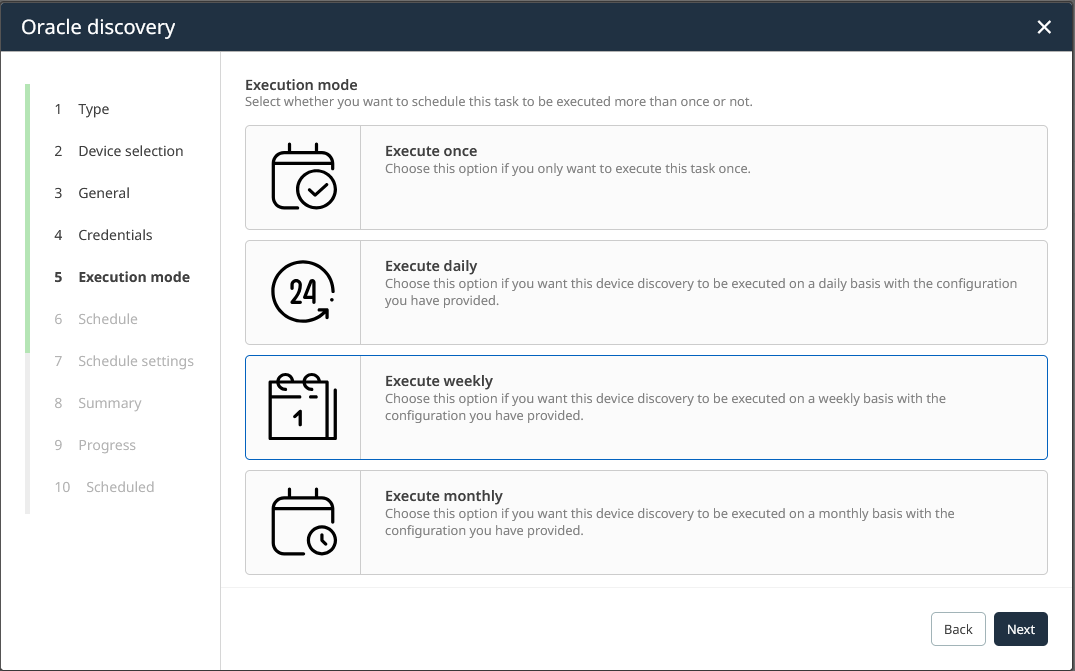Click the Schedule step in sidebar
The height and width of the screenshot is (671, 1075).
pyautogui.click(x=108, y=319)
